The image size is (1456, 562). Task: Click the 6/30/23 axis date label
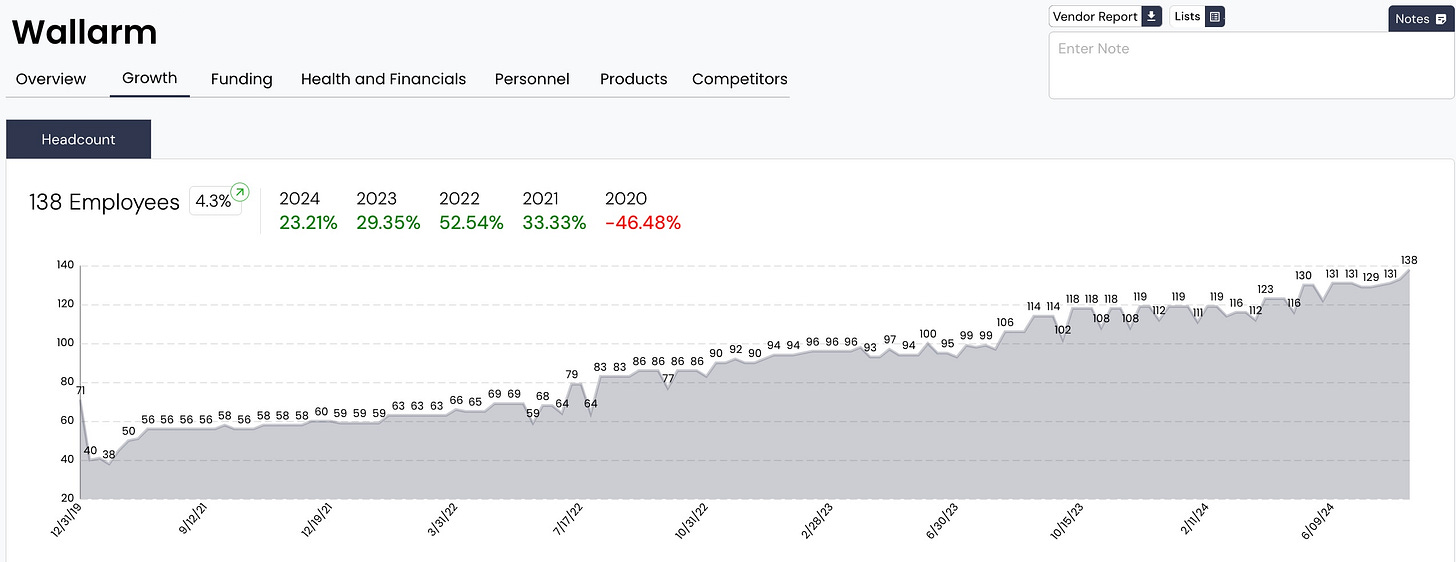point(943,521)
